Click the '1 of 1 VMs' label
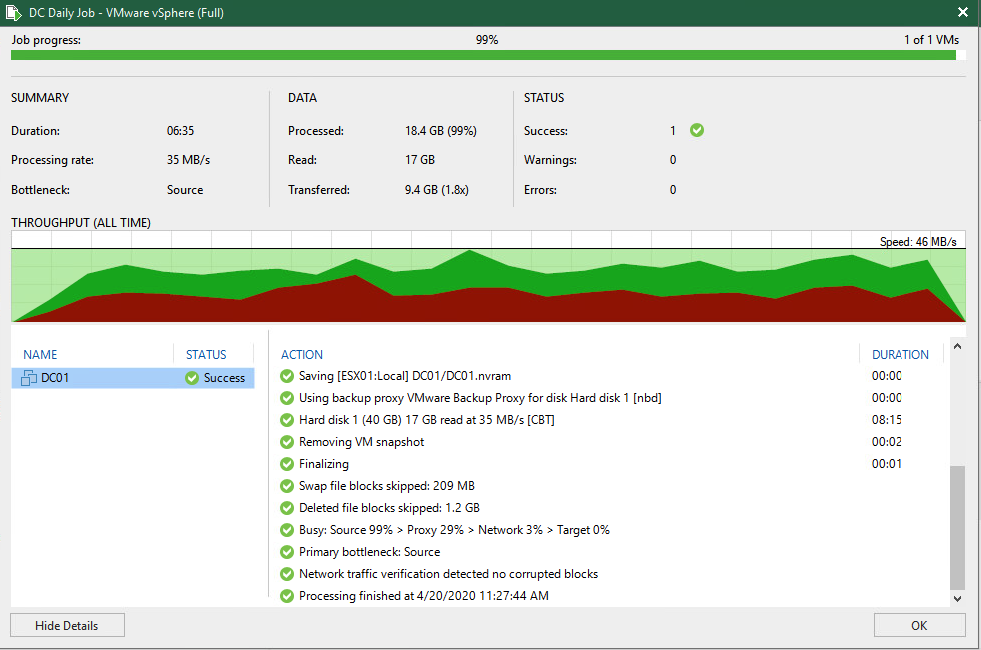The width and height of the screenshot is (981, 650). tap(931, 40)
